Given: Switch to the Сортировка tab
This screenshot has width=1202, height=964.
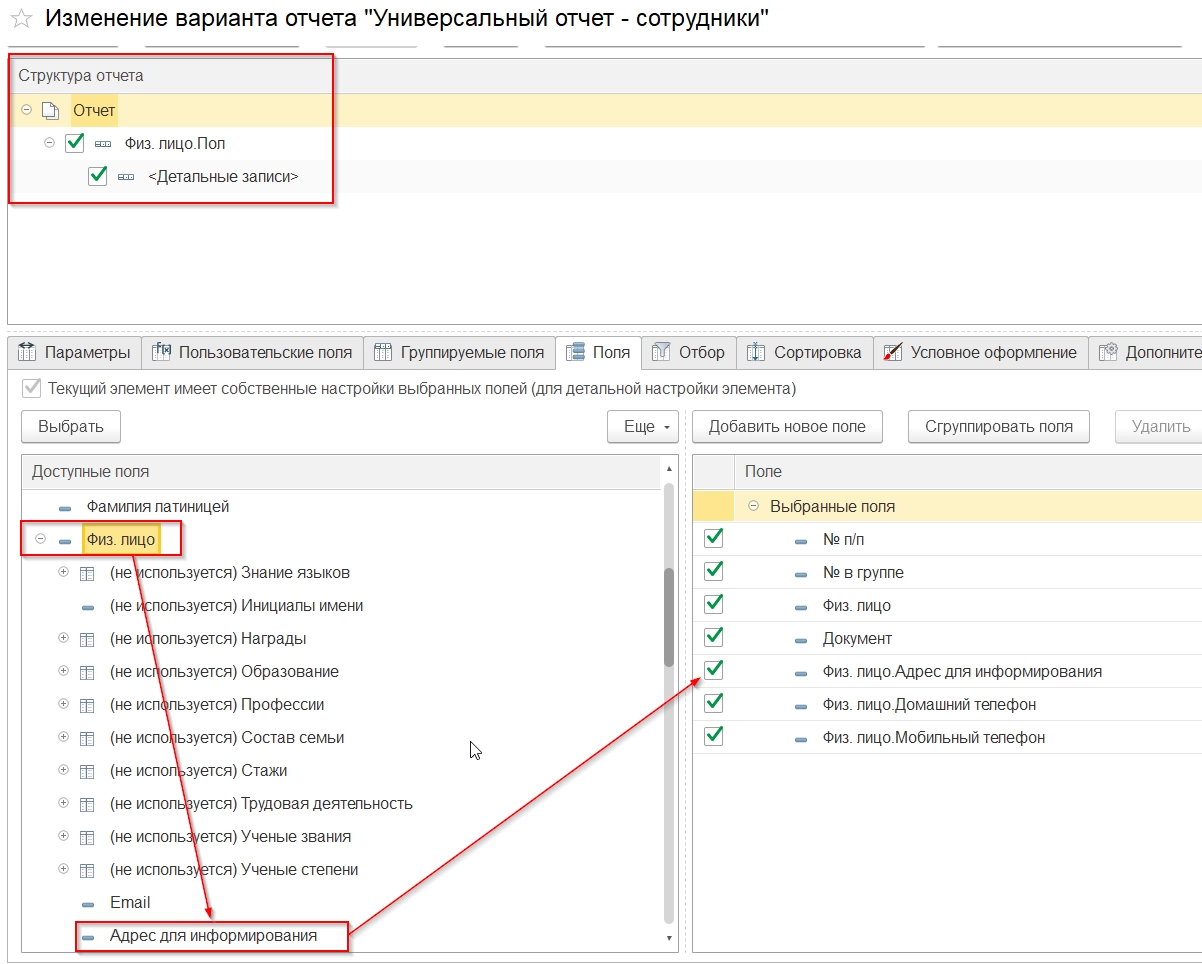Looking at the screenshot, I should [805, 352].
